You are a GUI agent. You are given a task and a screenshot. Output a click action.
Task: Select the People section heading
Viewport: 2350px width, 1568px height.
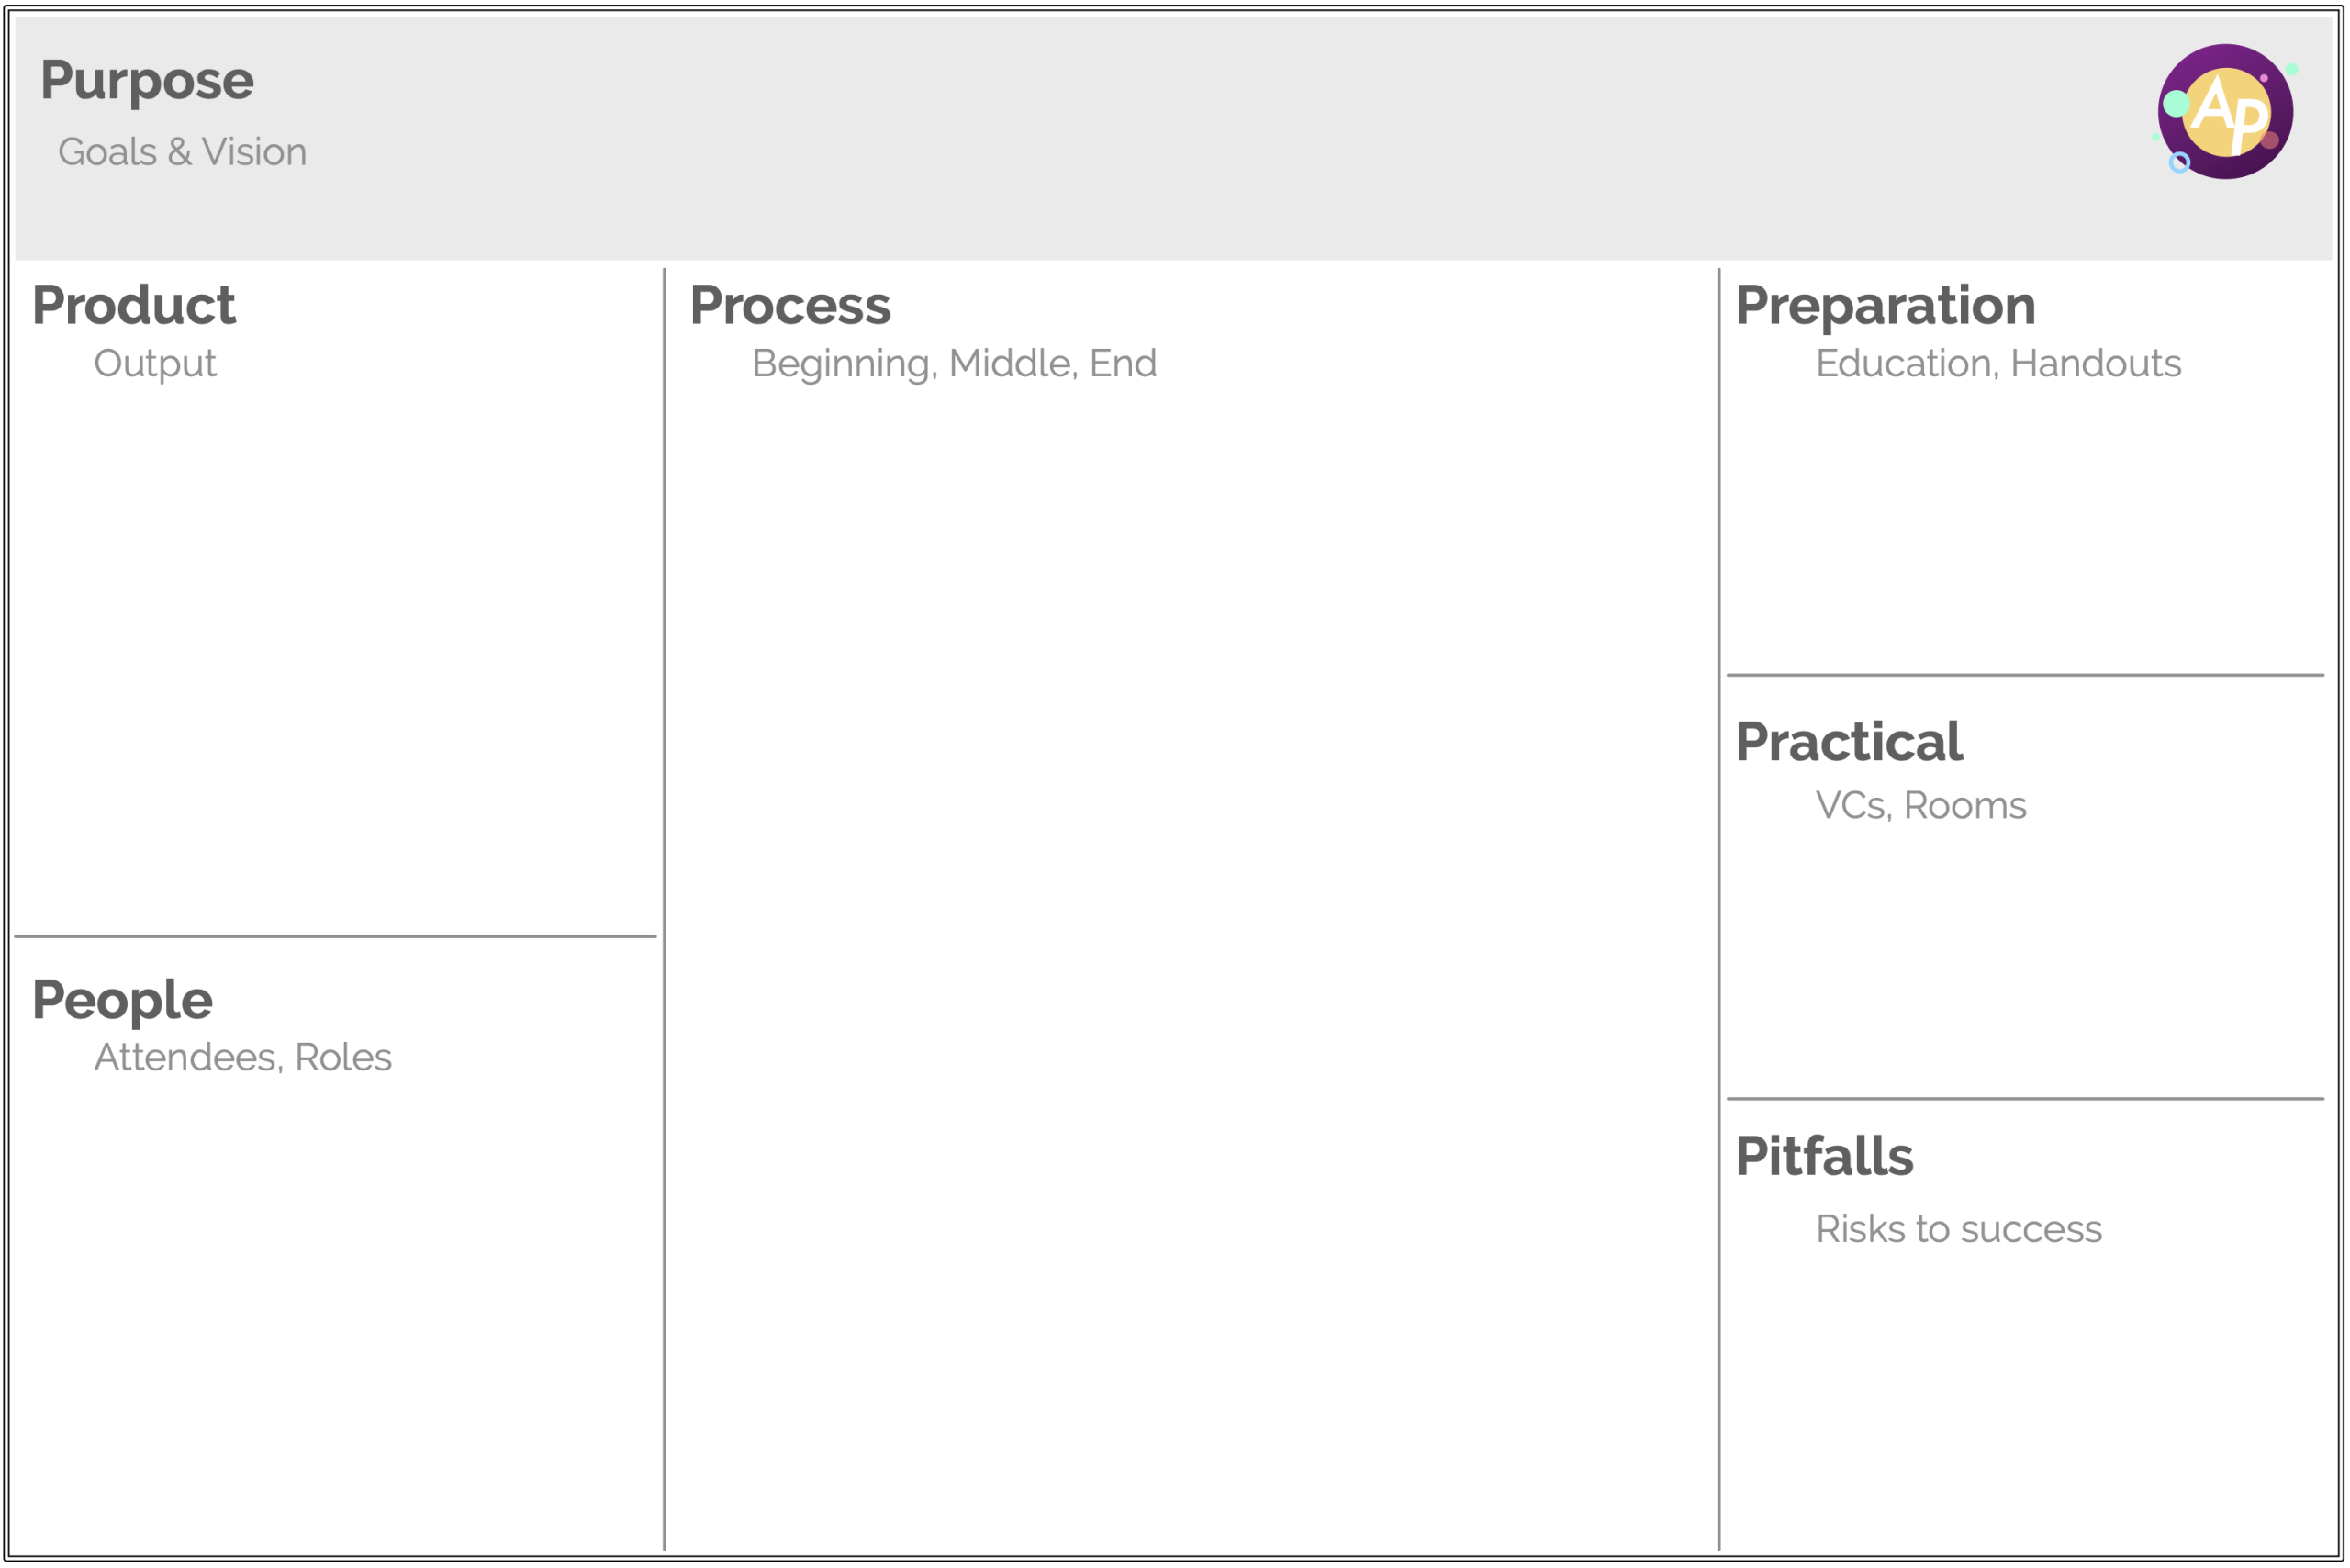[x=122, y=1002]
